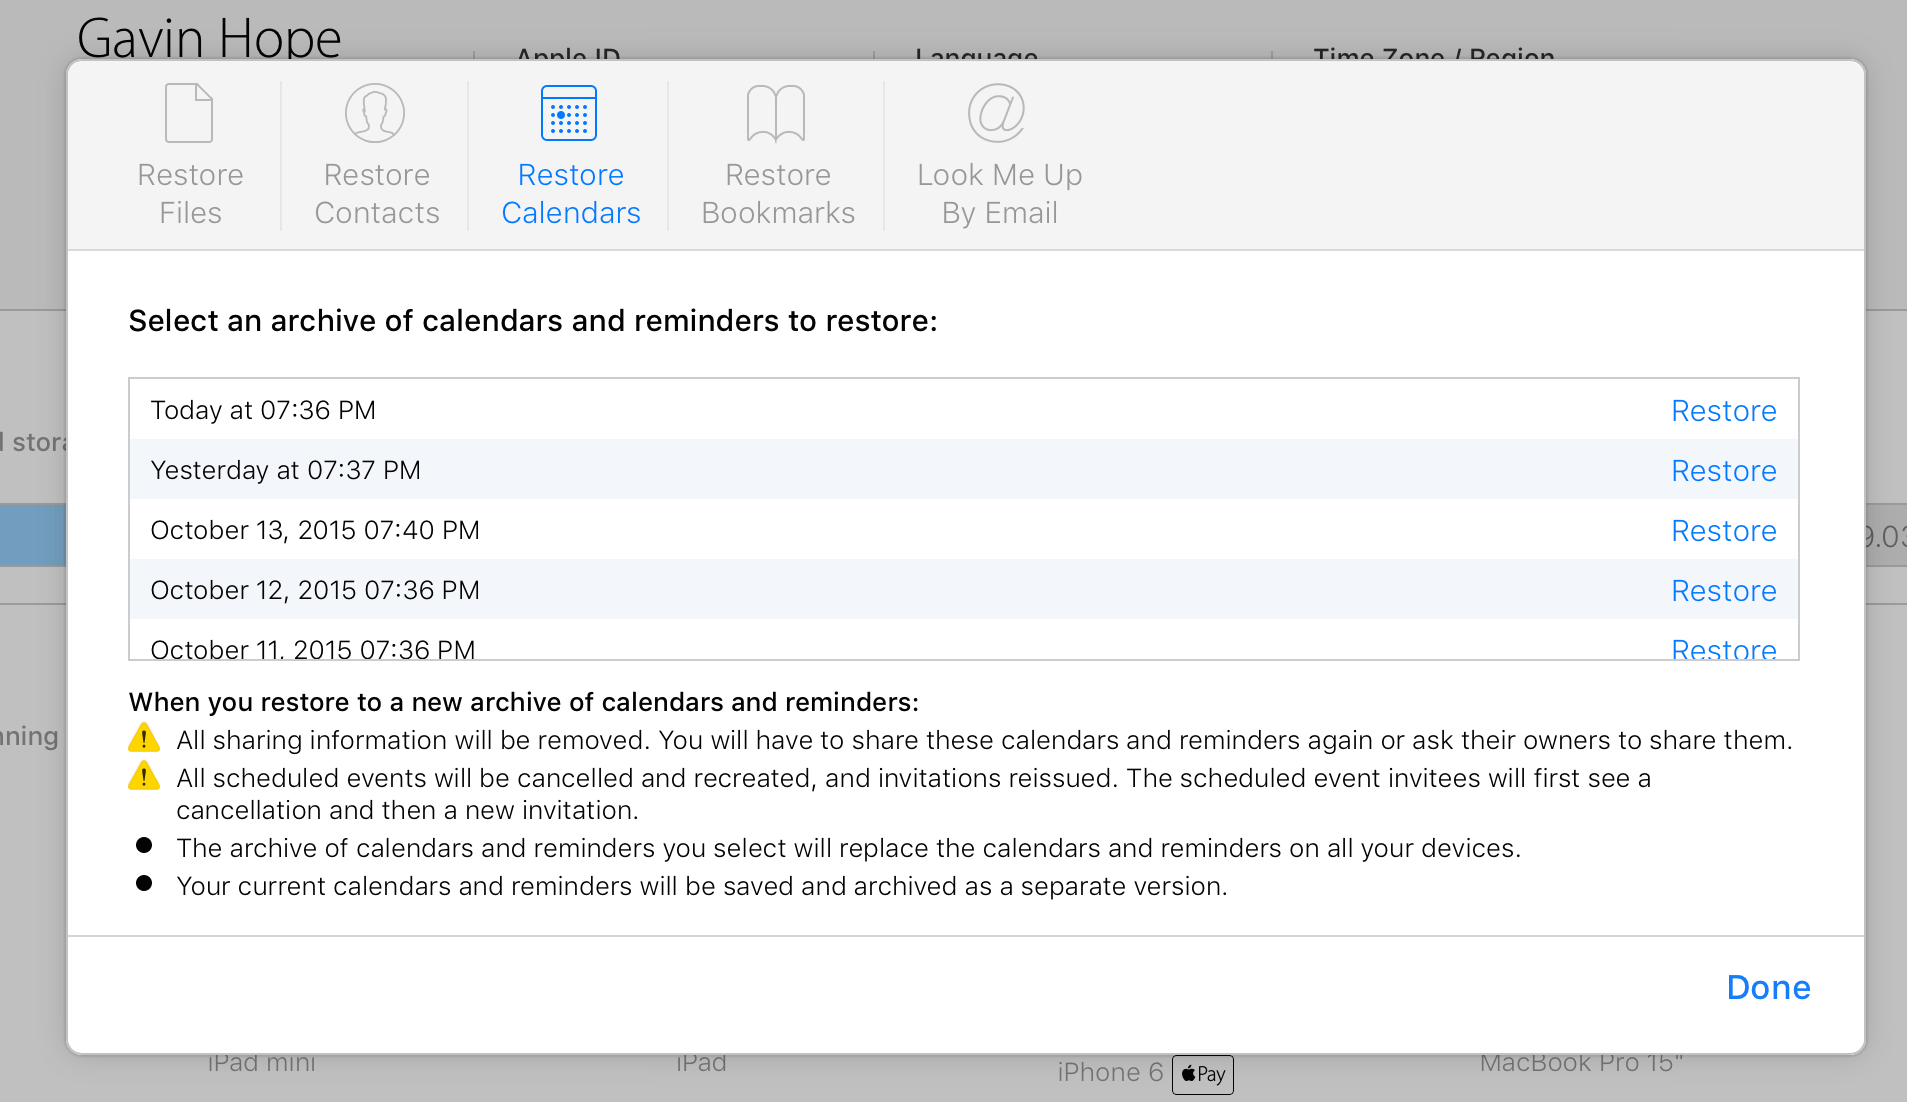Viewport: 1907px width, 1102px height.
Task: Click the Apple Pay badge beside iPhone 6
Action: [1203, 1074]
